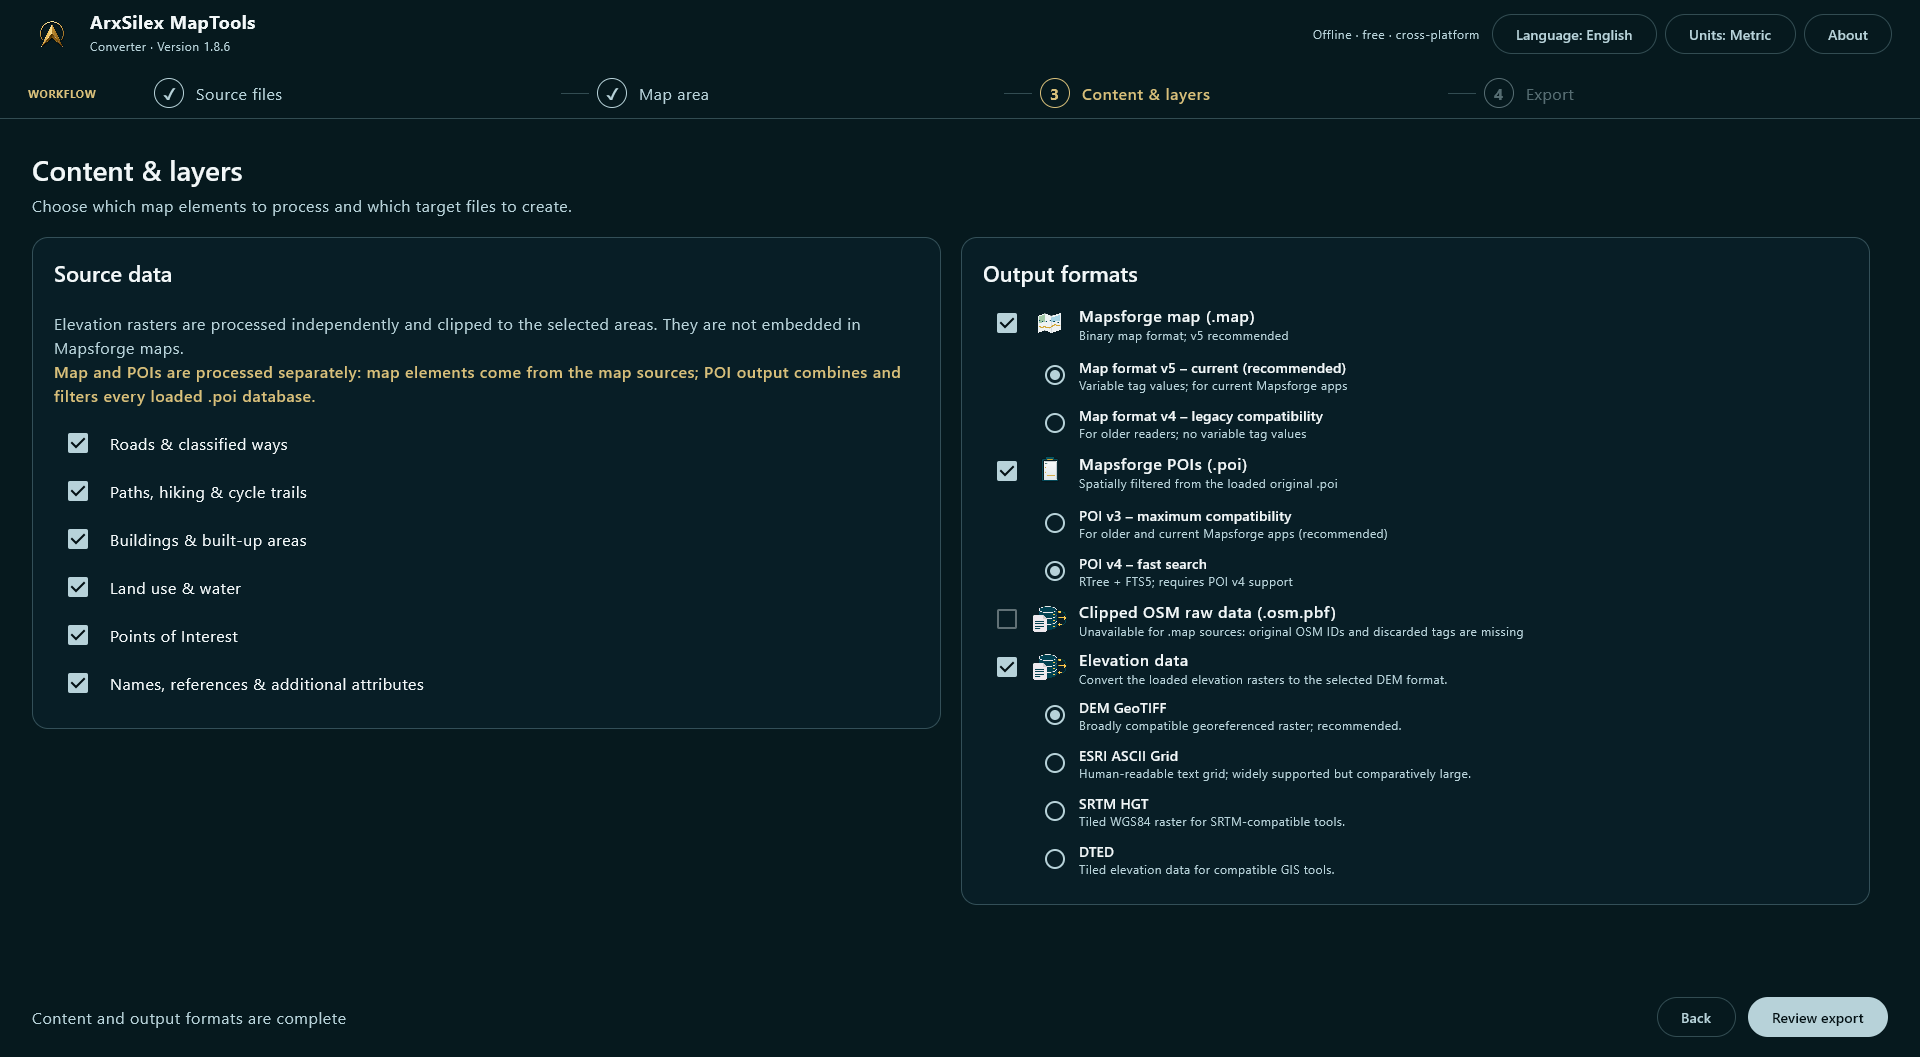Toggle Land use & water checkbox
Image resolution: width=1920 pixels, height=1057 pixels.
78,587
